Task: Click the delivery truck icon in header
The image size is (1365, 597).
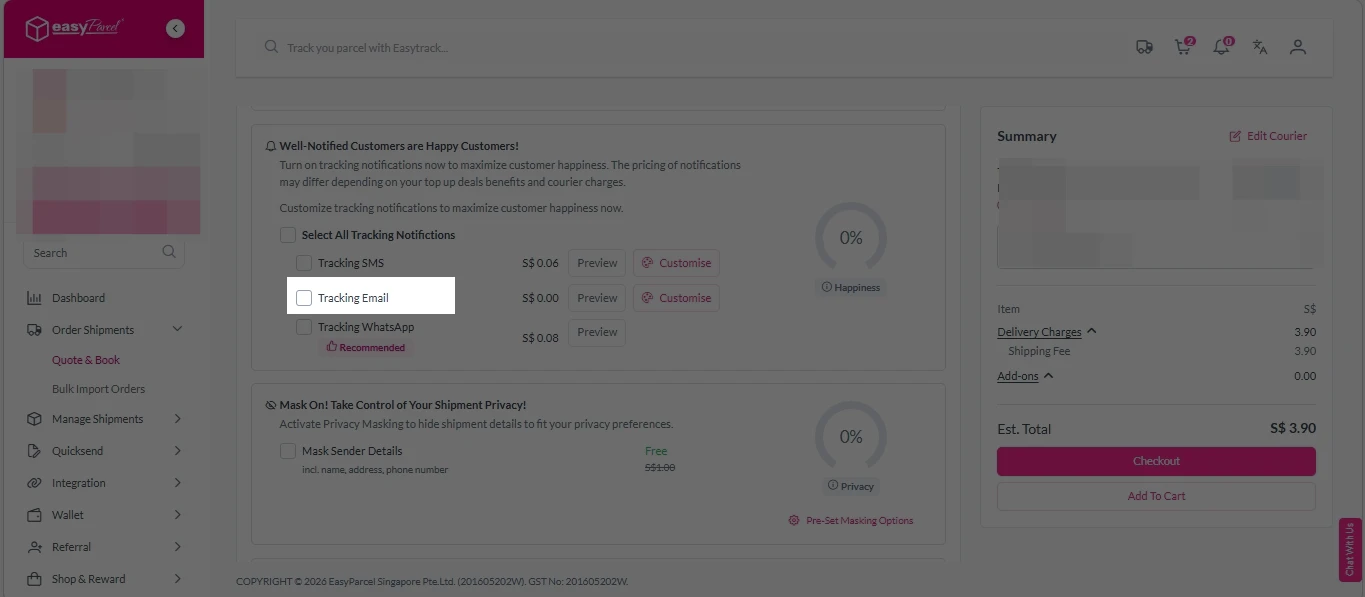Action: click(1144, 47)
